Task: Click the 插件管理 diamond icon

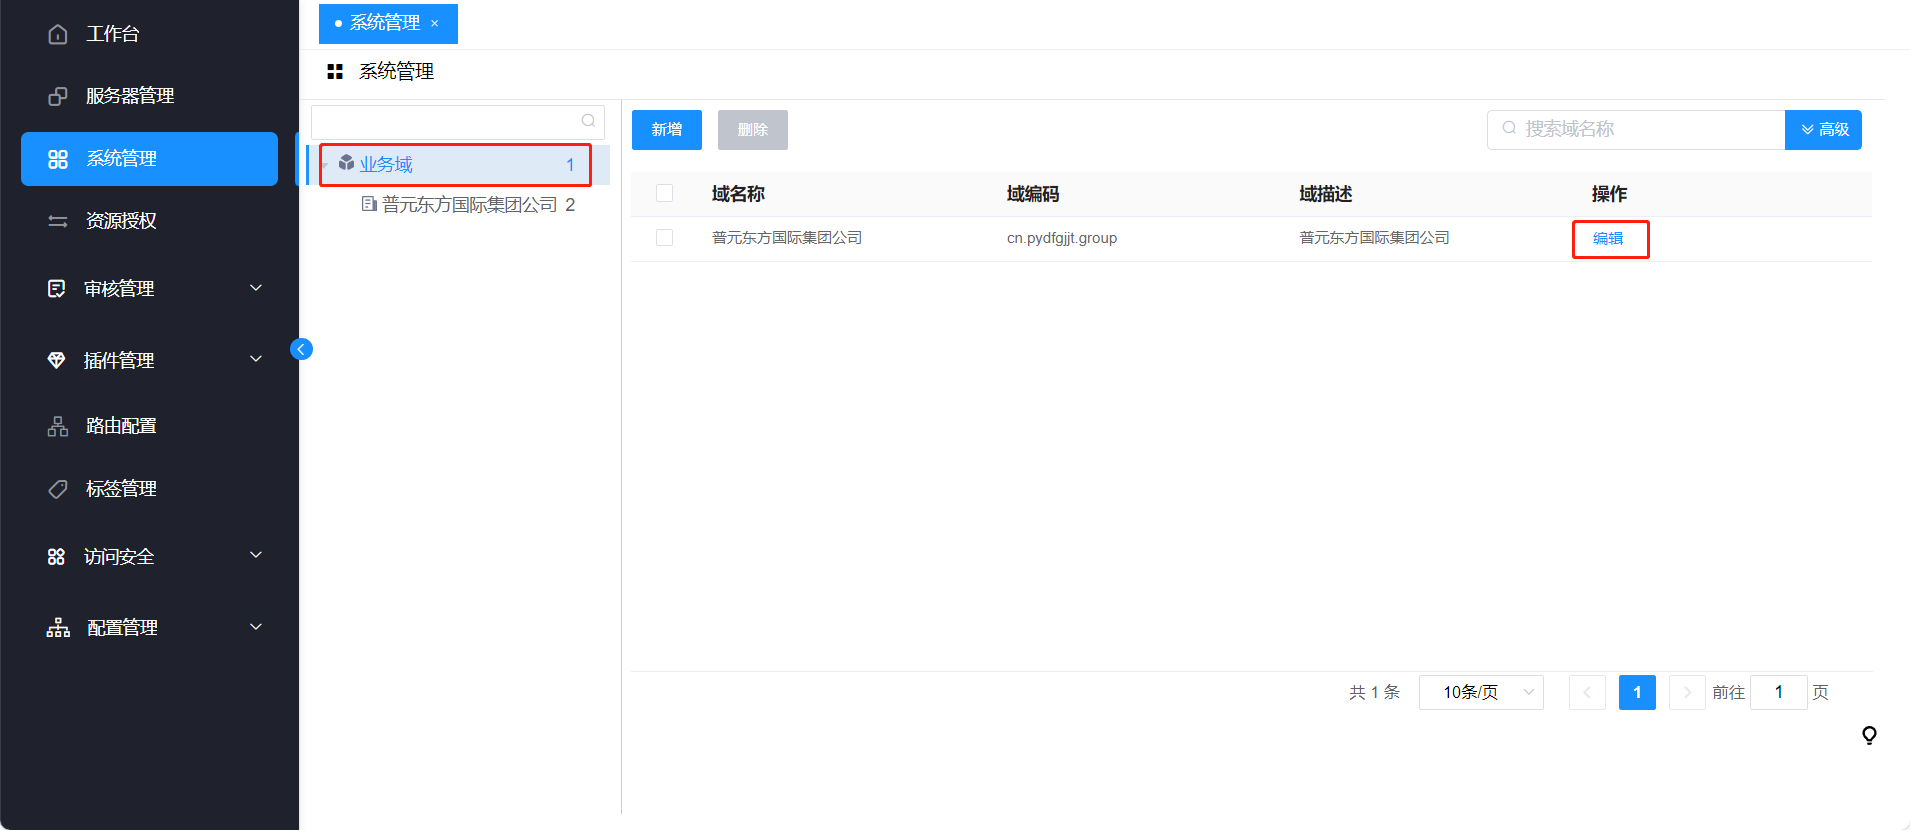Action: pos(57,360)
